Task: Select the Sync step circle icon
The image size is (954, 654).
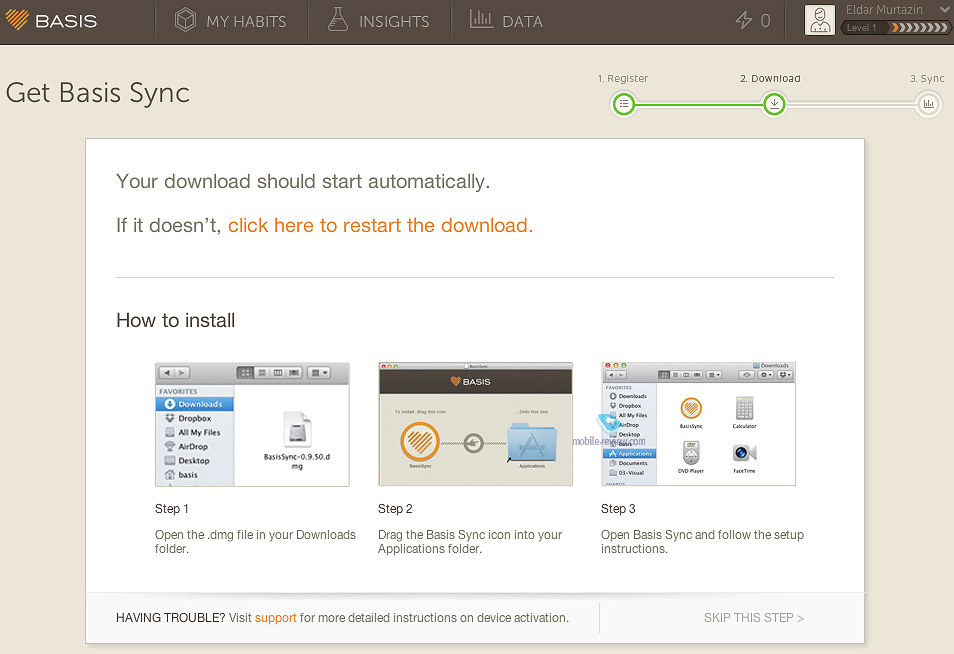Action: coord(928,104)
